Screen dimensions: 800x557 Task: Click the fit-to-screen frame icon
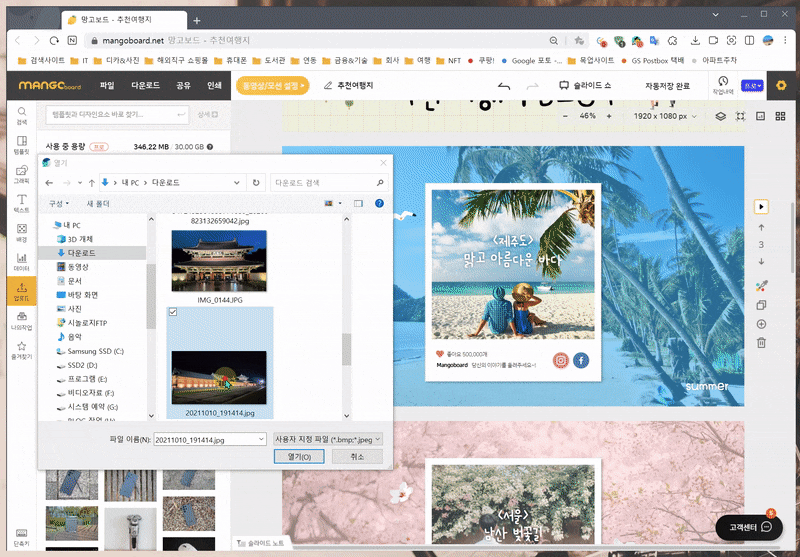pyautogui.click(x=740, y=116)
